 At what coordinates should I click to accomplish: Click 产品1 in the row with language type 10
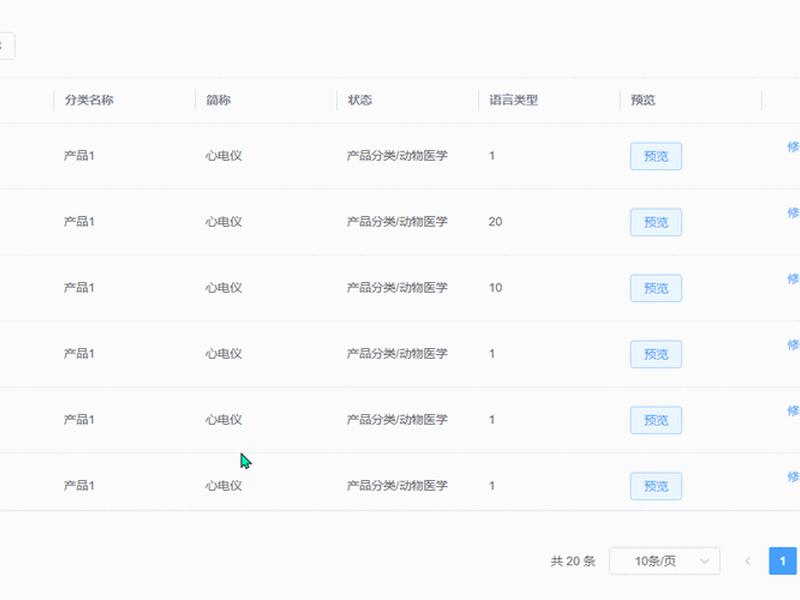point(79,287)
